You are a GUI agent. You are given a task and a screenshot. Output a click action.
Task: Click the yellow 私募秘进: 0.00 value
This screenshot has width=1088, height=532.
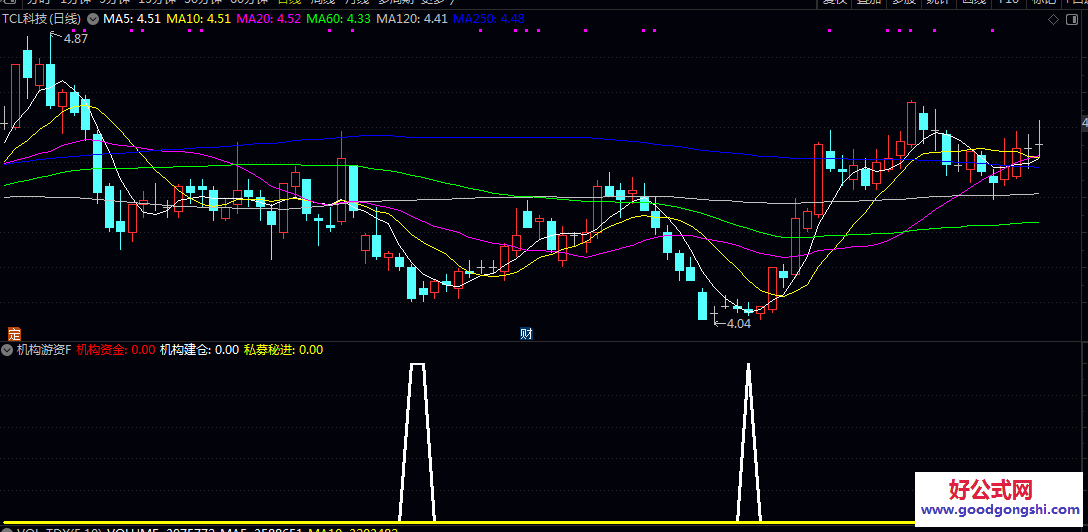pos(283,350)
